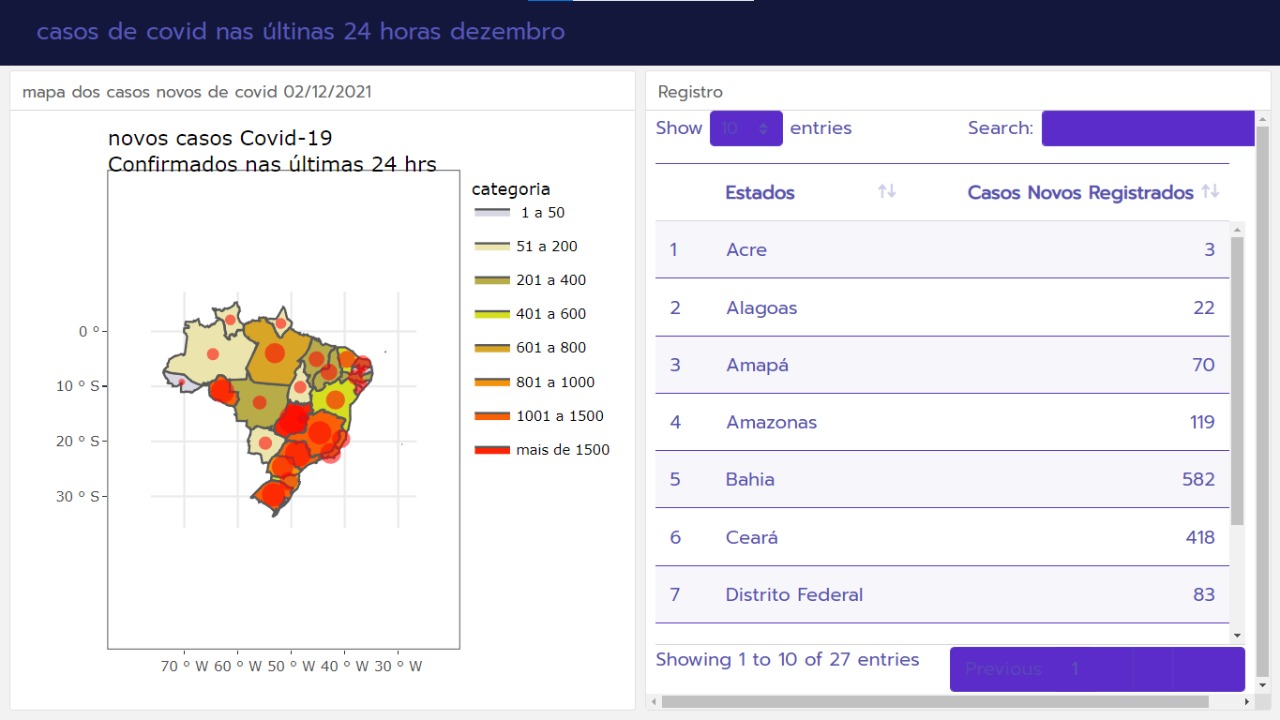The image size is (1280, 720).
Task: Click table scrollbar down arrow
Action: coord(1237,635)
